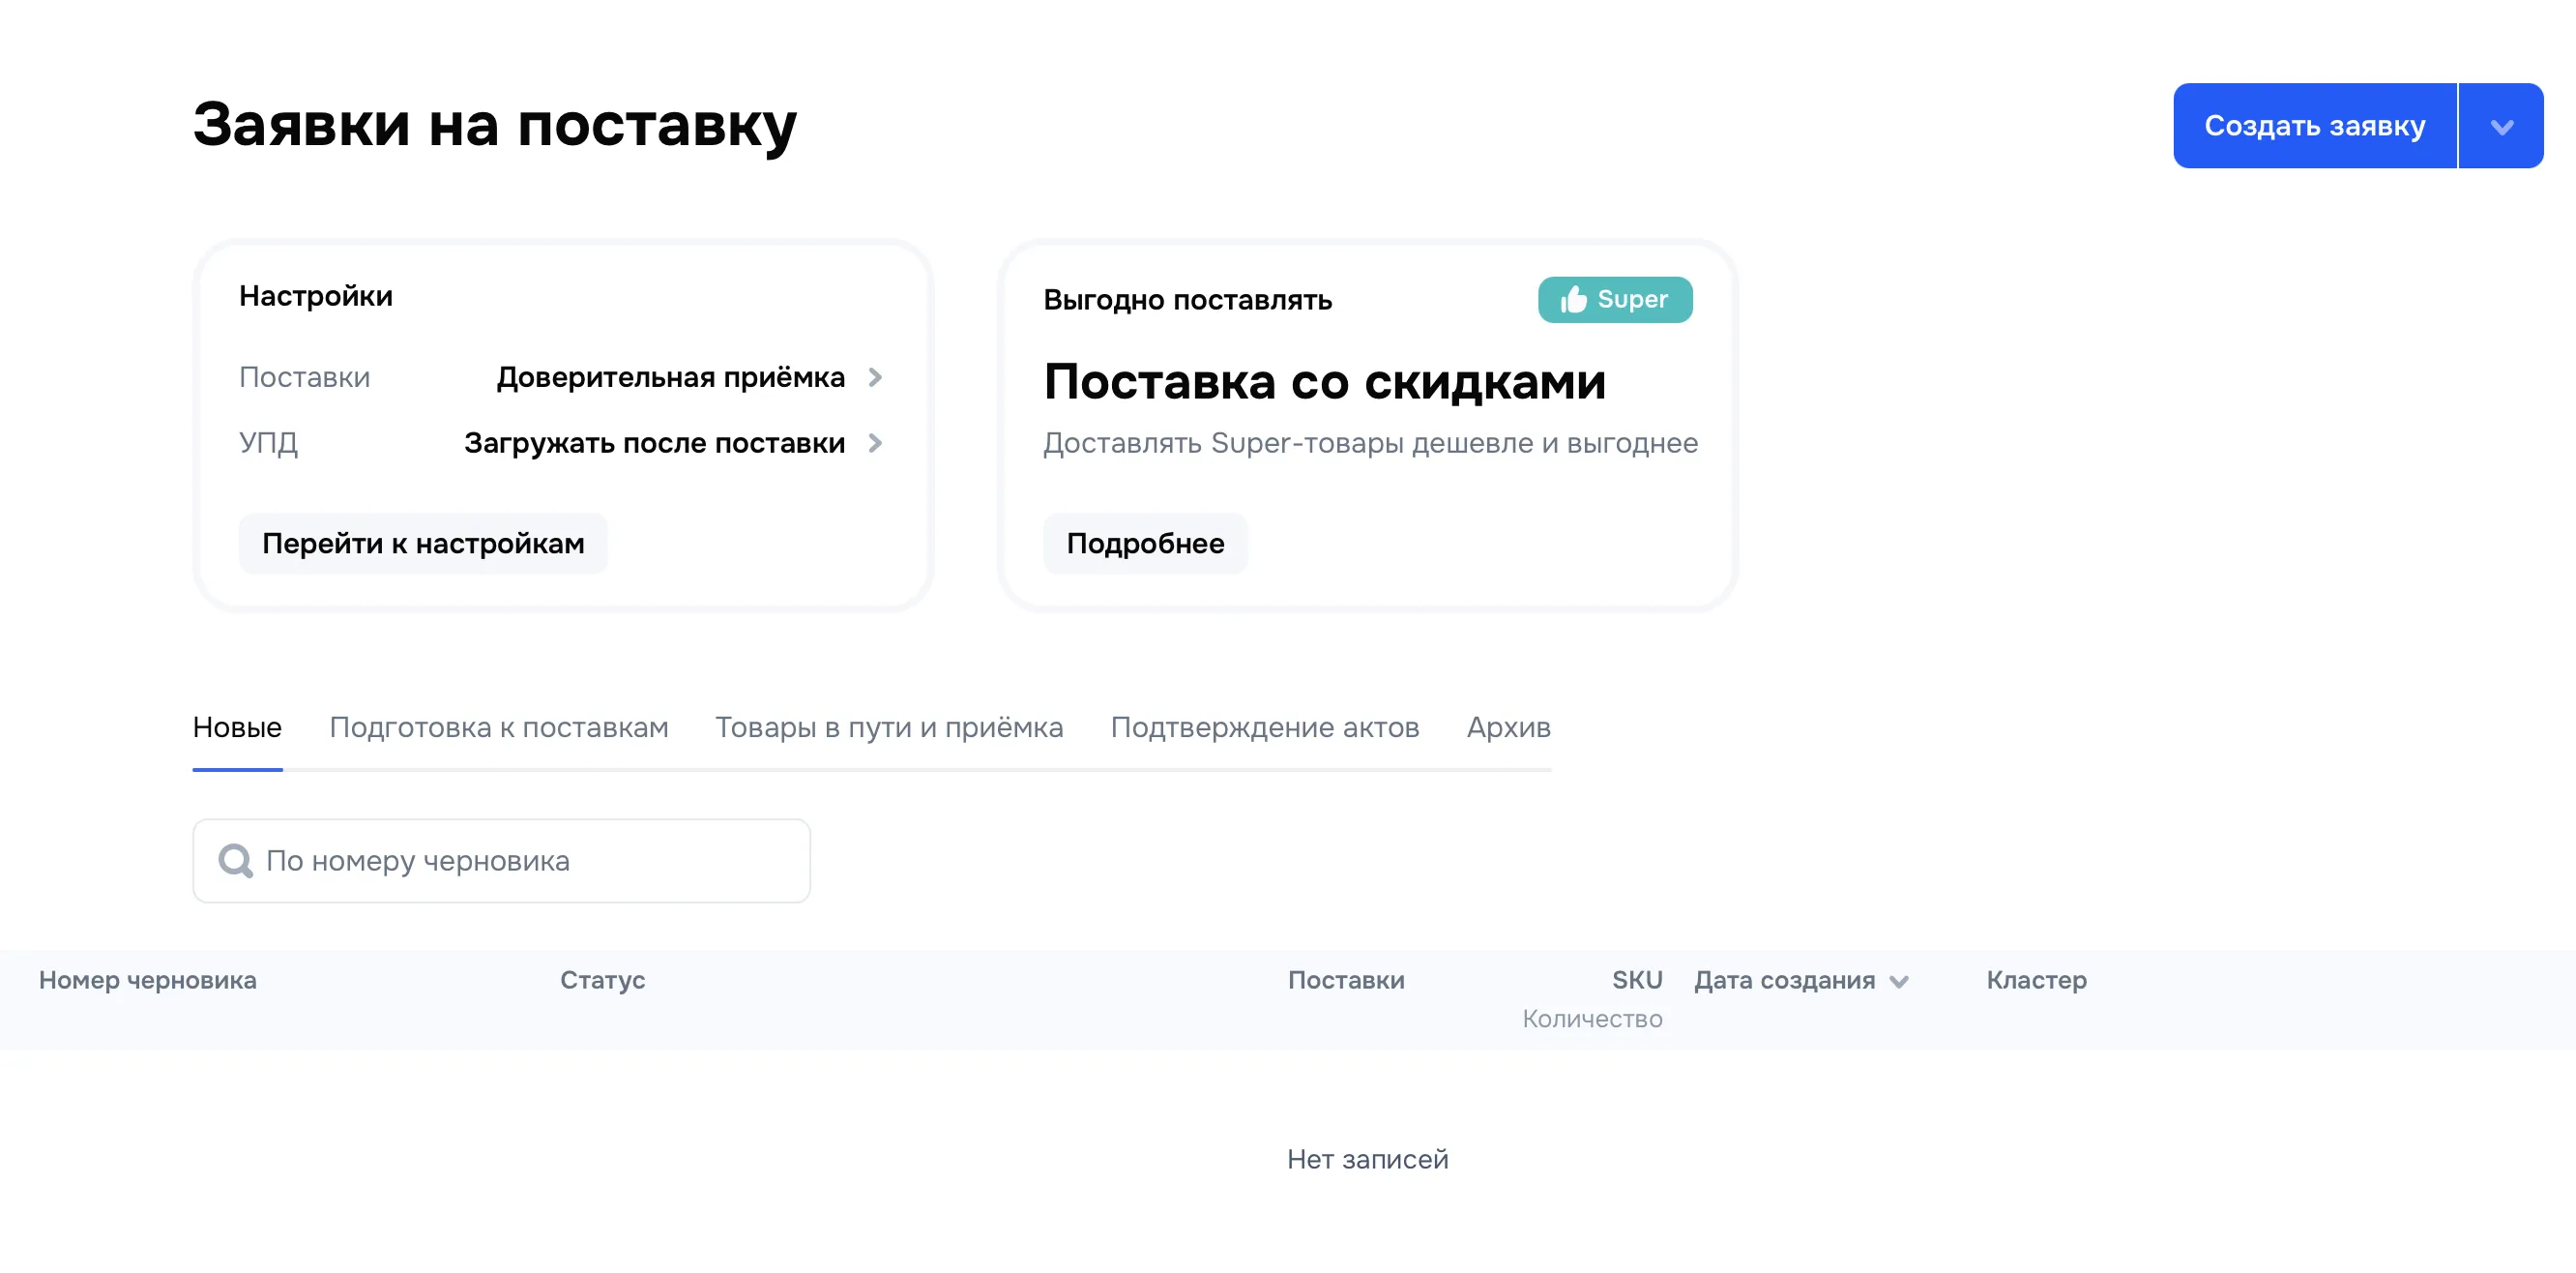The width and height of the screenshot is (2576, 1273).
Task: Click the sort arrow beside Дата создания
Action: coord(1901,982)
